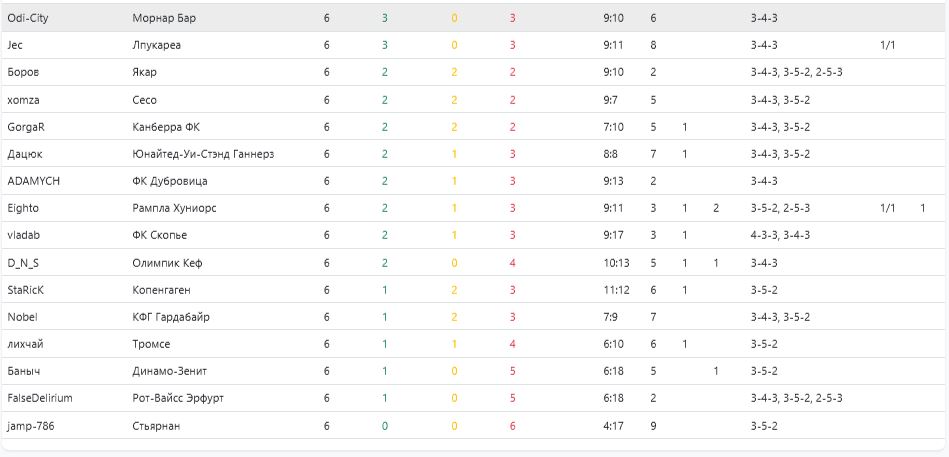Click the vladab manager name

click(x=24, y=235)
